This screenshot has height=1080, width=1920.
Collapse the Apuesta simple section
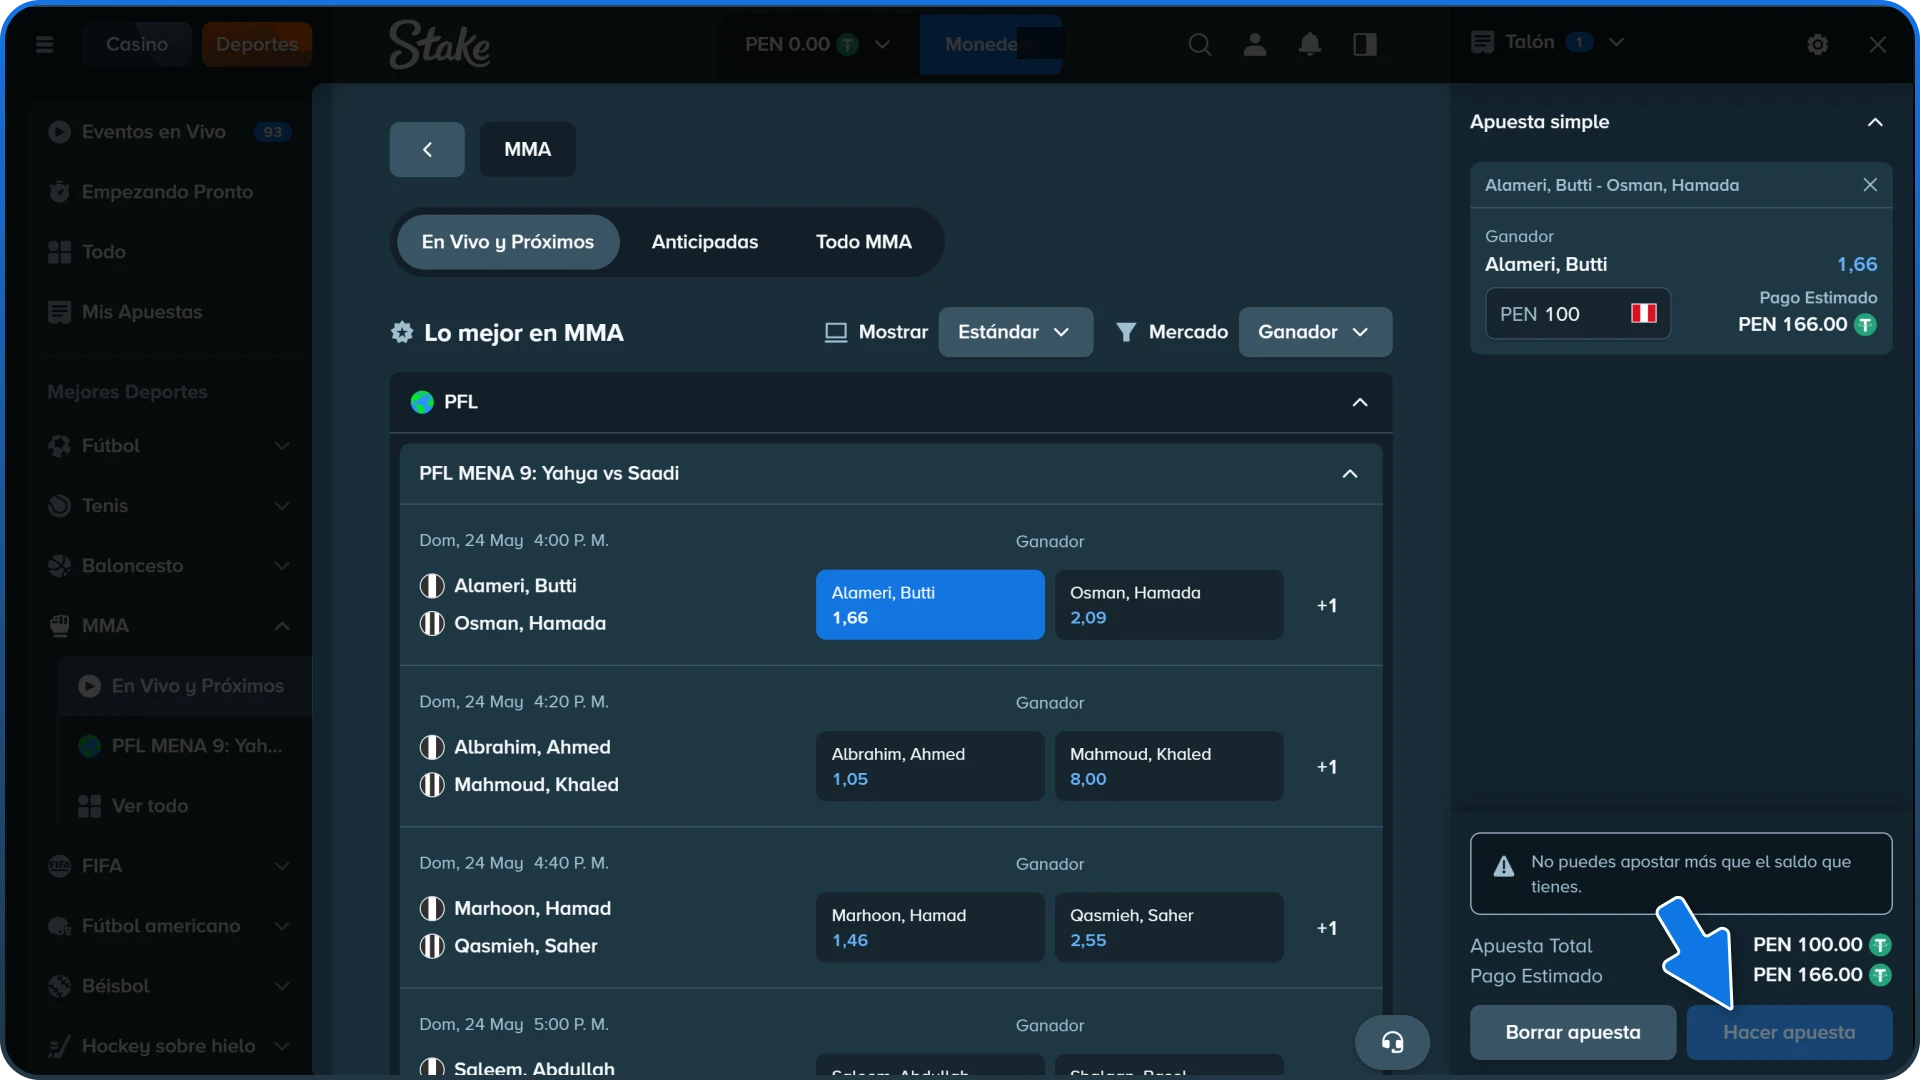pos(1875,122)
